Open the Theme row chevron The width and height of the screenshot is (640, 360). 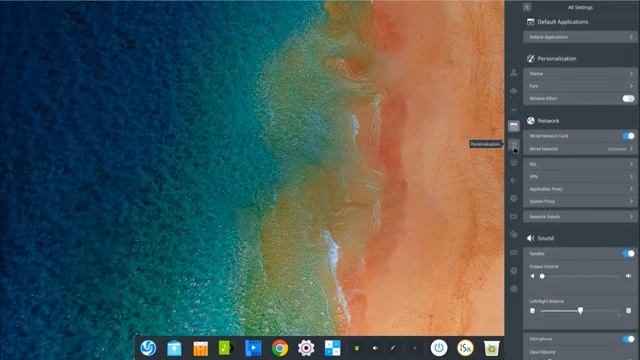pos(631,73)
